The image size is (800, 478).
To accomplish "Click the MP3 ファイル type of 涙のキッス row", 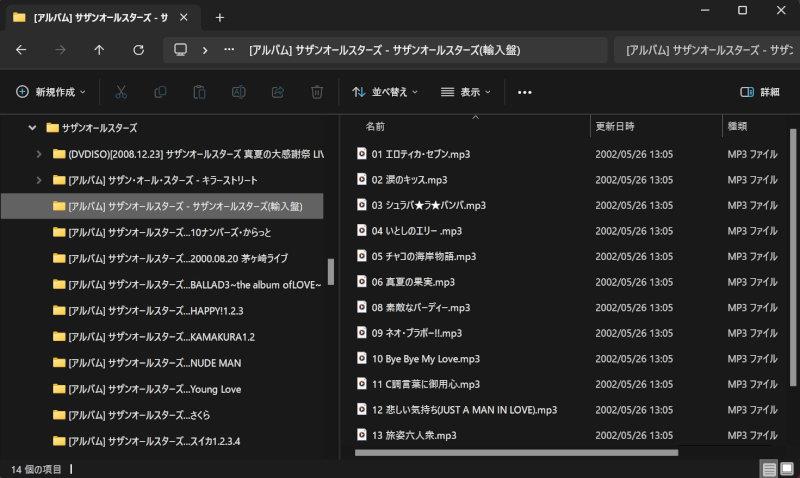I will tap(752, 180).
